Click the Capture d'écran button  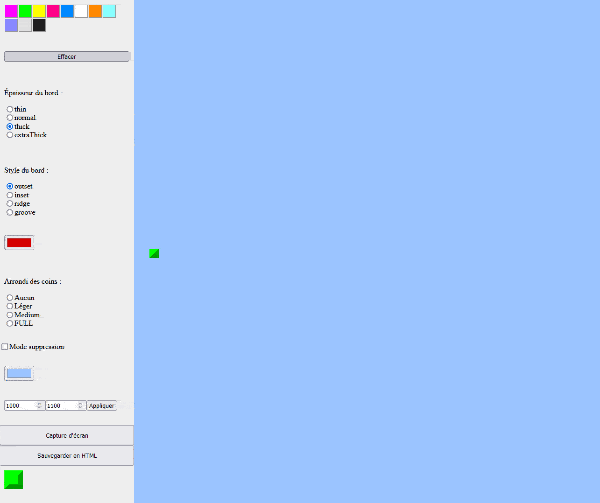pyautogui.click(x=67, y=435)
